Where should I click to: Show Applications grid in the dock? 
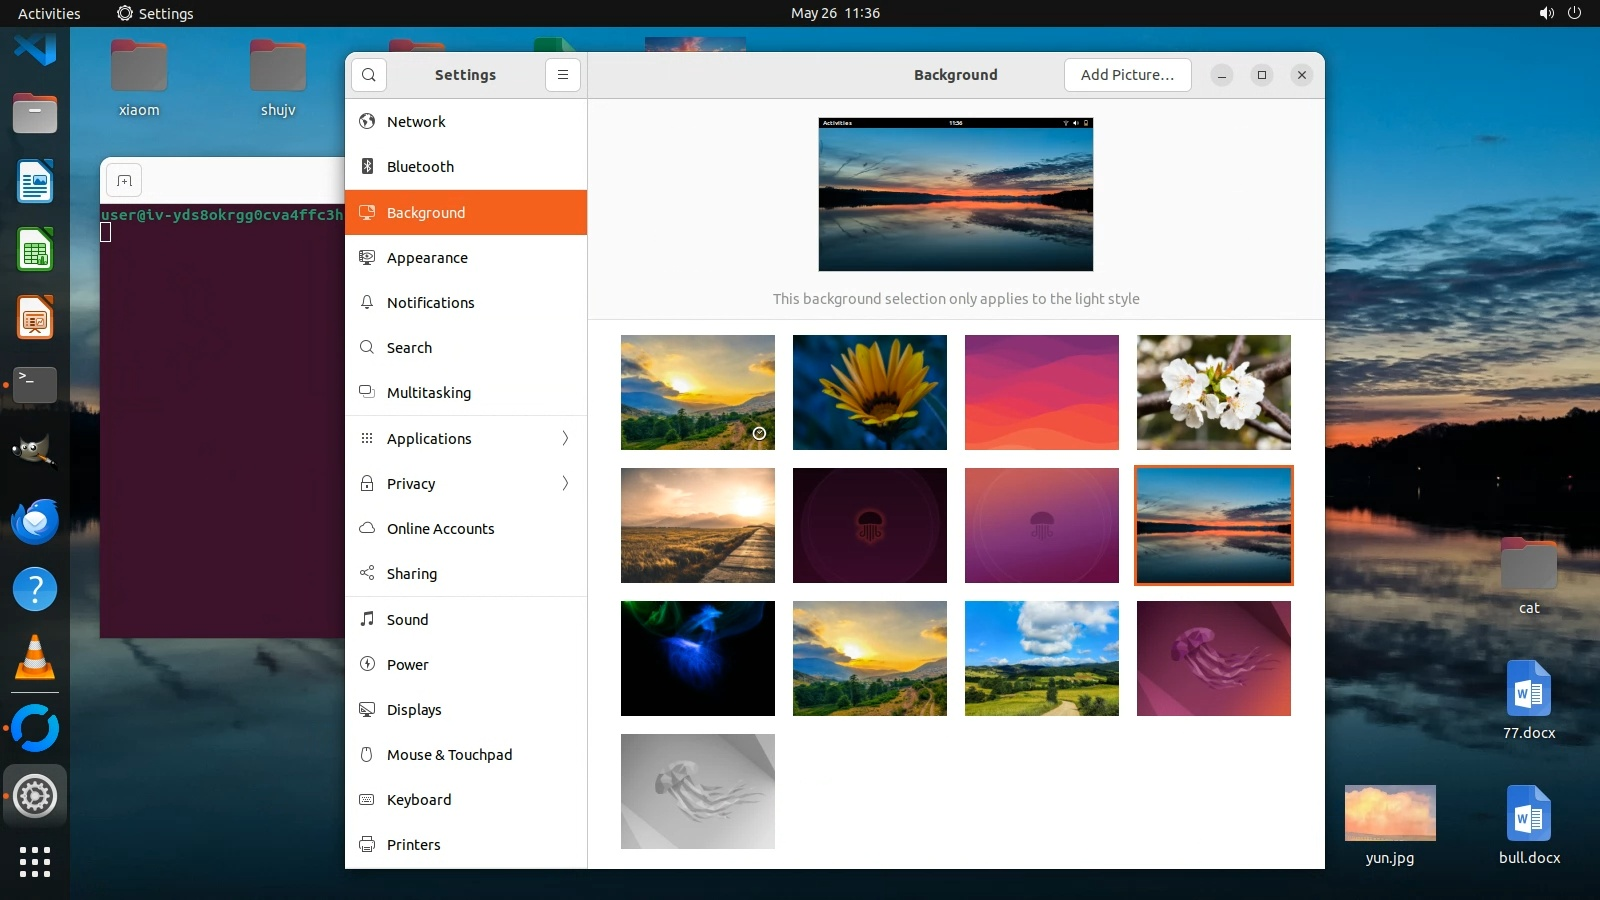click(x=35, y=861)
